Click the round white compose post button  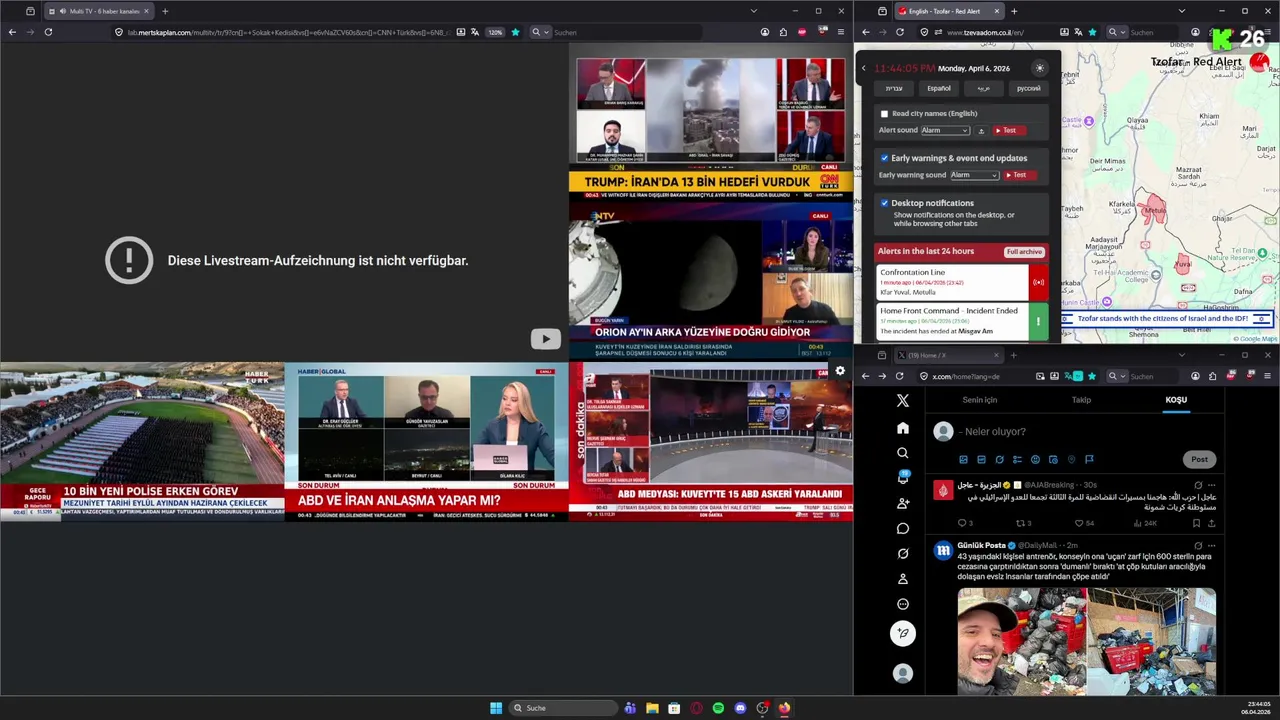click(903, 633)
